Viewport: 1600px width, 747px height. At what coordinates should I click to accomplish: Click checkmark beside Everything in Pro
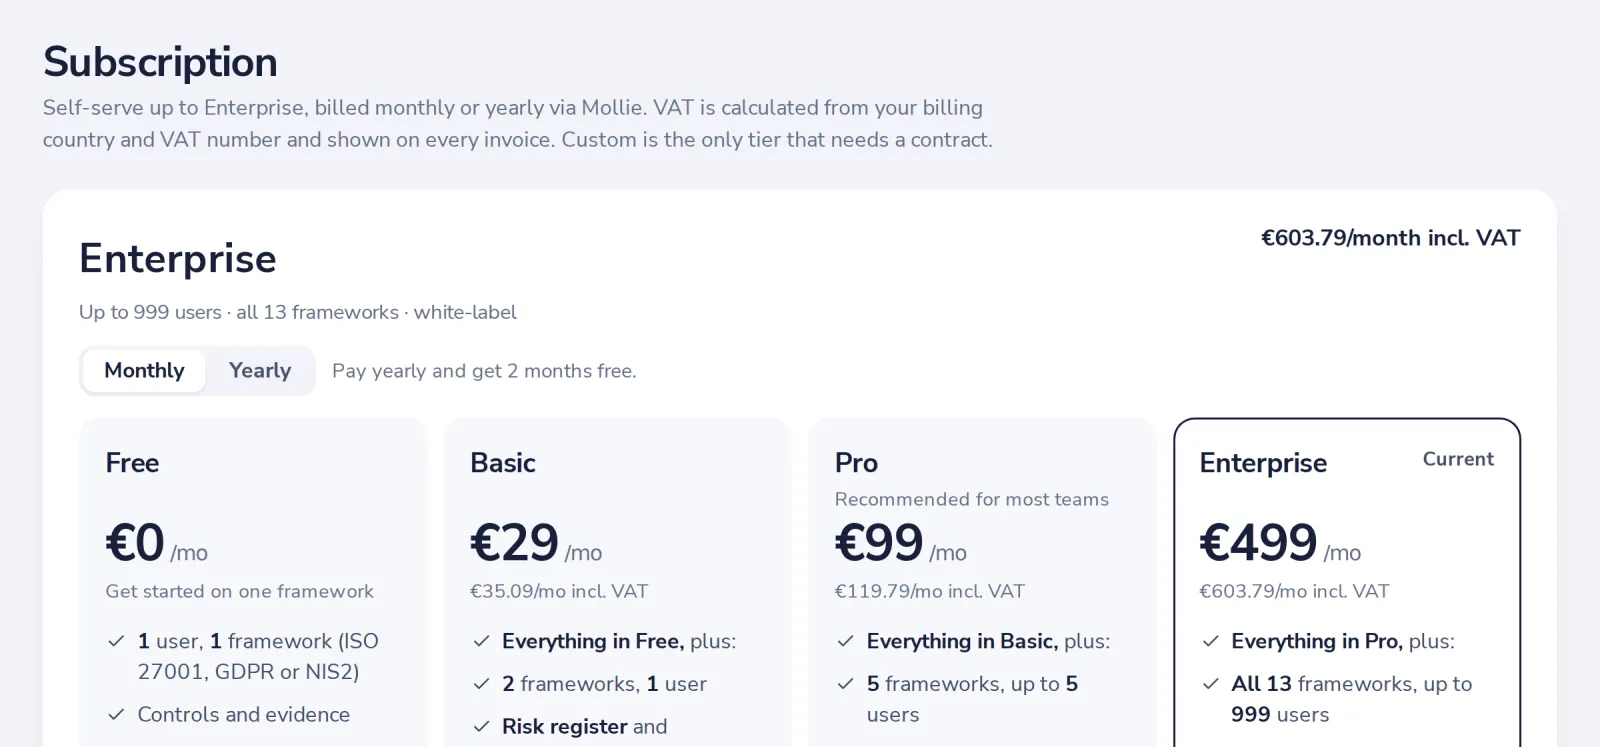pos(1211,641)
